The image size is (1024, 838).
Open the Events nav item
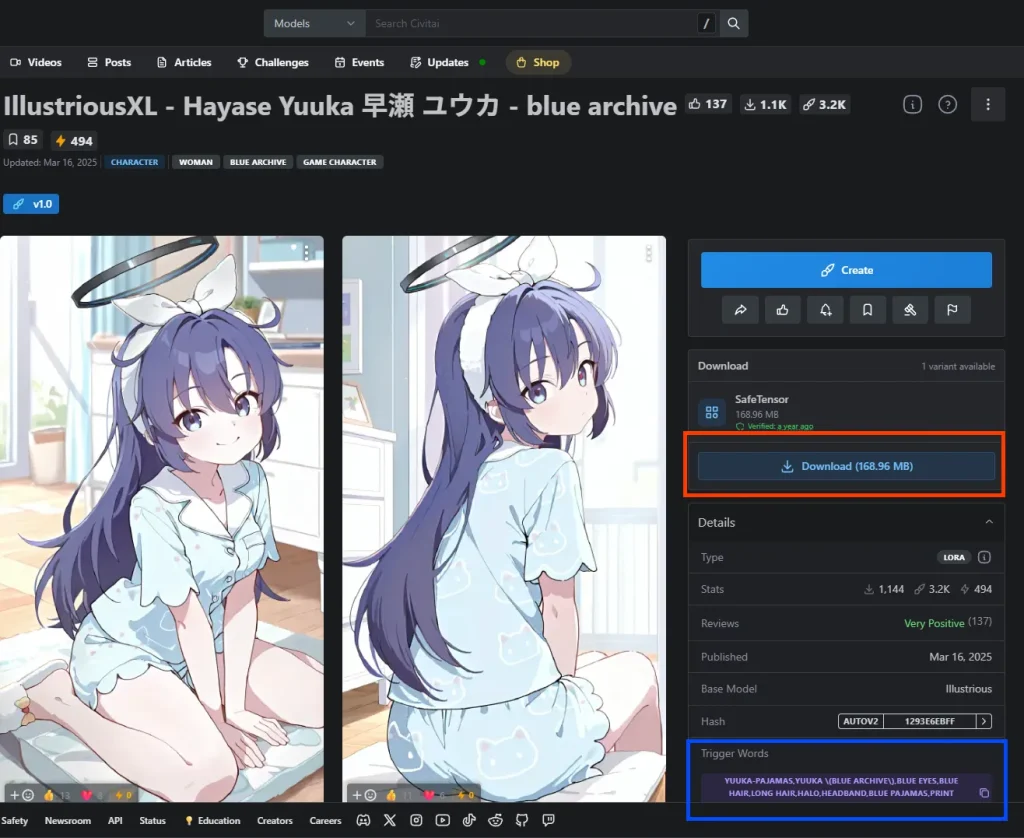click(359, 63)
